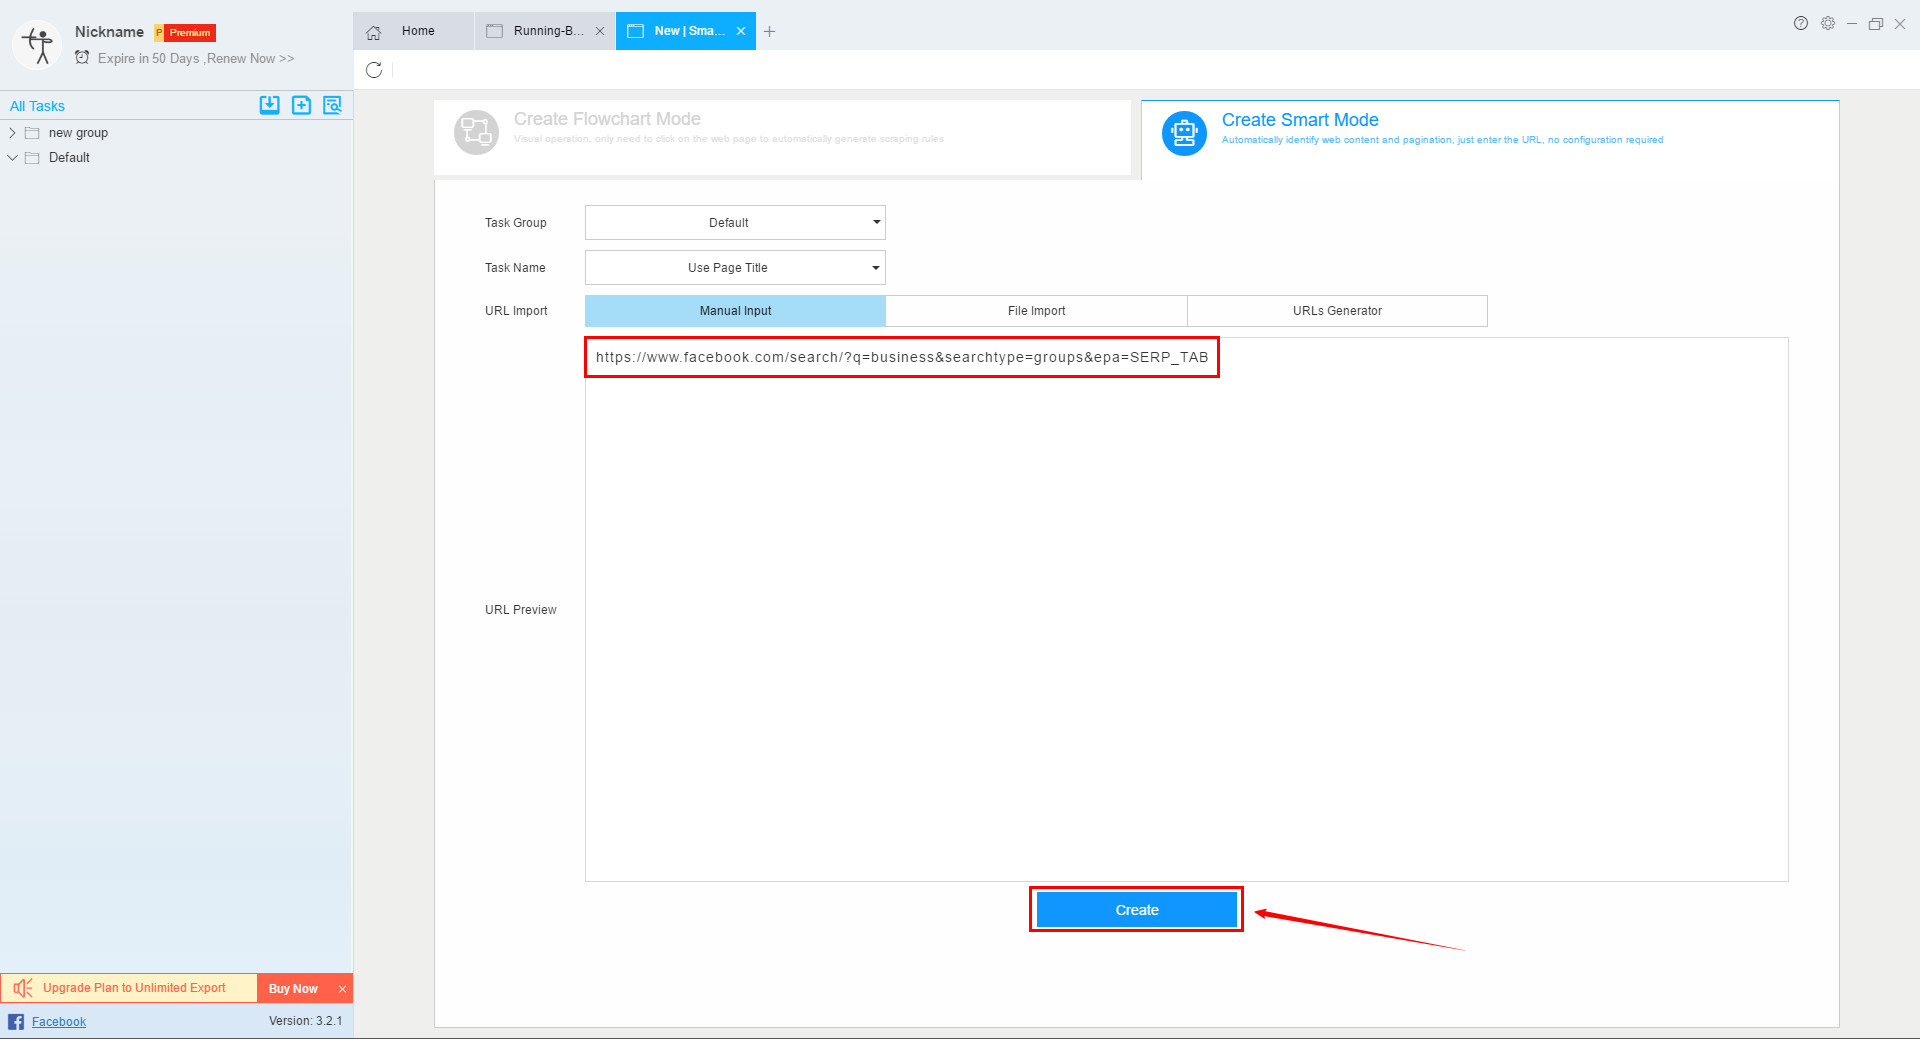Click the Create button
1920x1039 pixels.
click(1137, 910)
